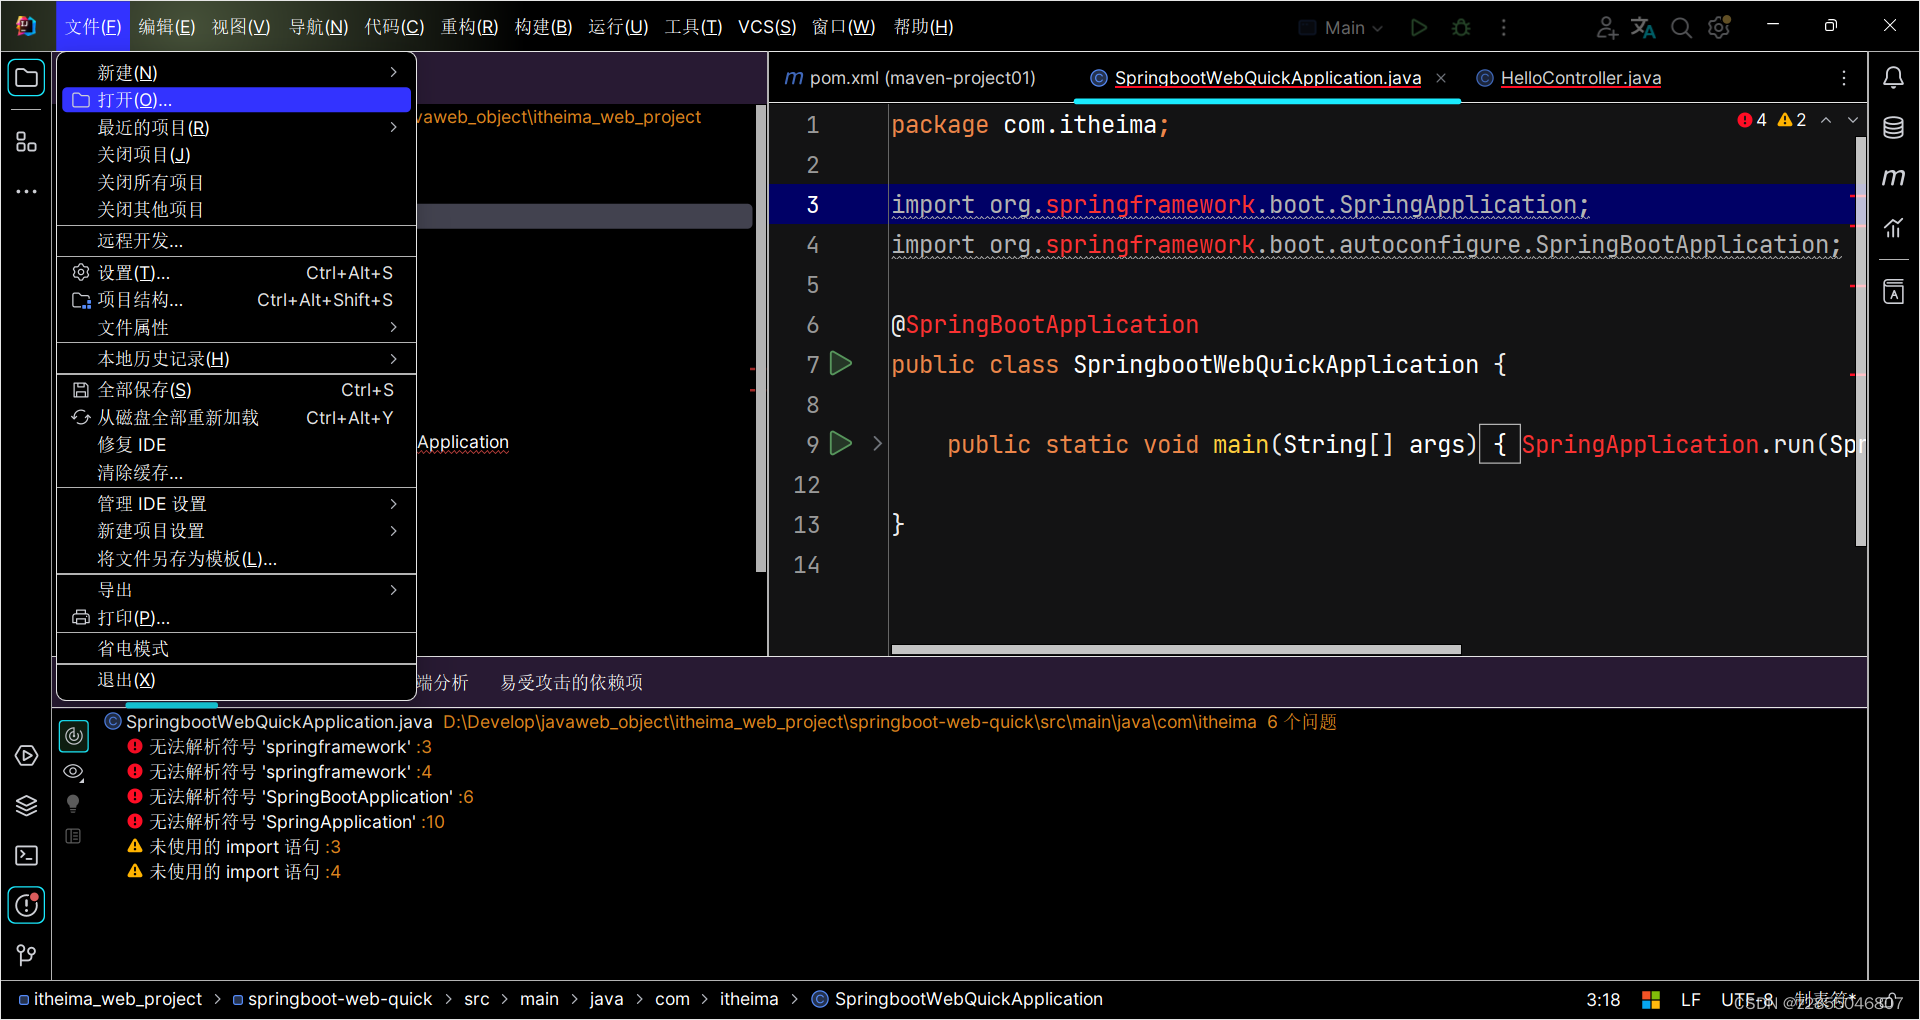The image size is (1920, 1020).
Task: Open the Terminal tool window
Action: click(26, 855)
